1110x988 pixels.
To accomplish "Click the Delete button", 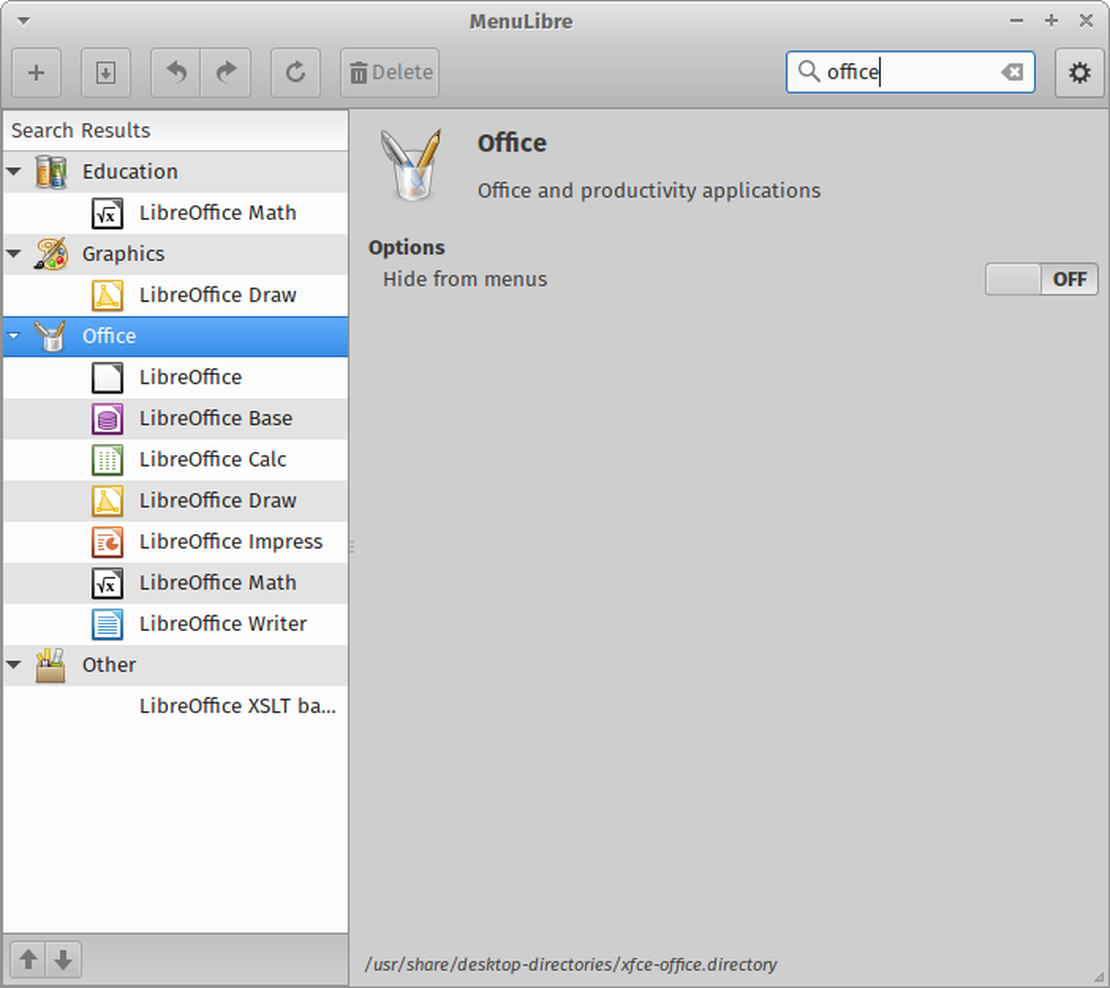I will point(389,72).
